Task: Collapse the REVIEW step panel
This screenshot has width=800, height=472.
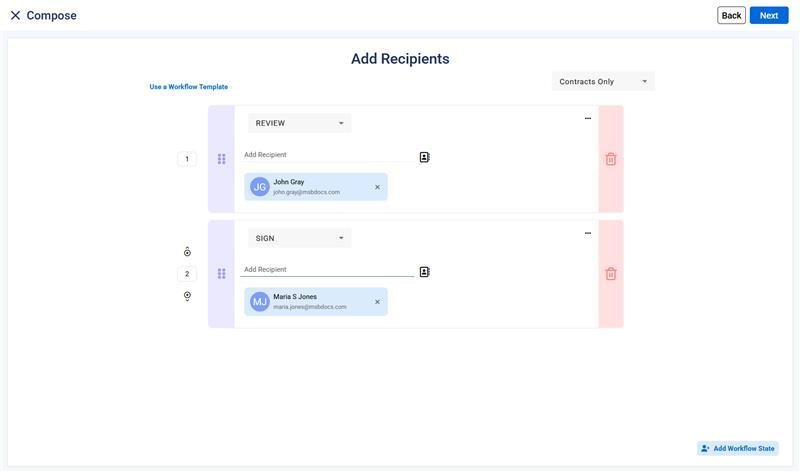Action: coord(588,118)
